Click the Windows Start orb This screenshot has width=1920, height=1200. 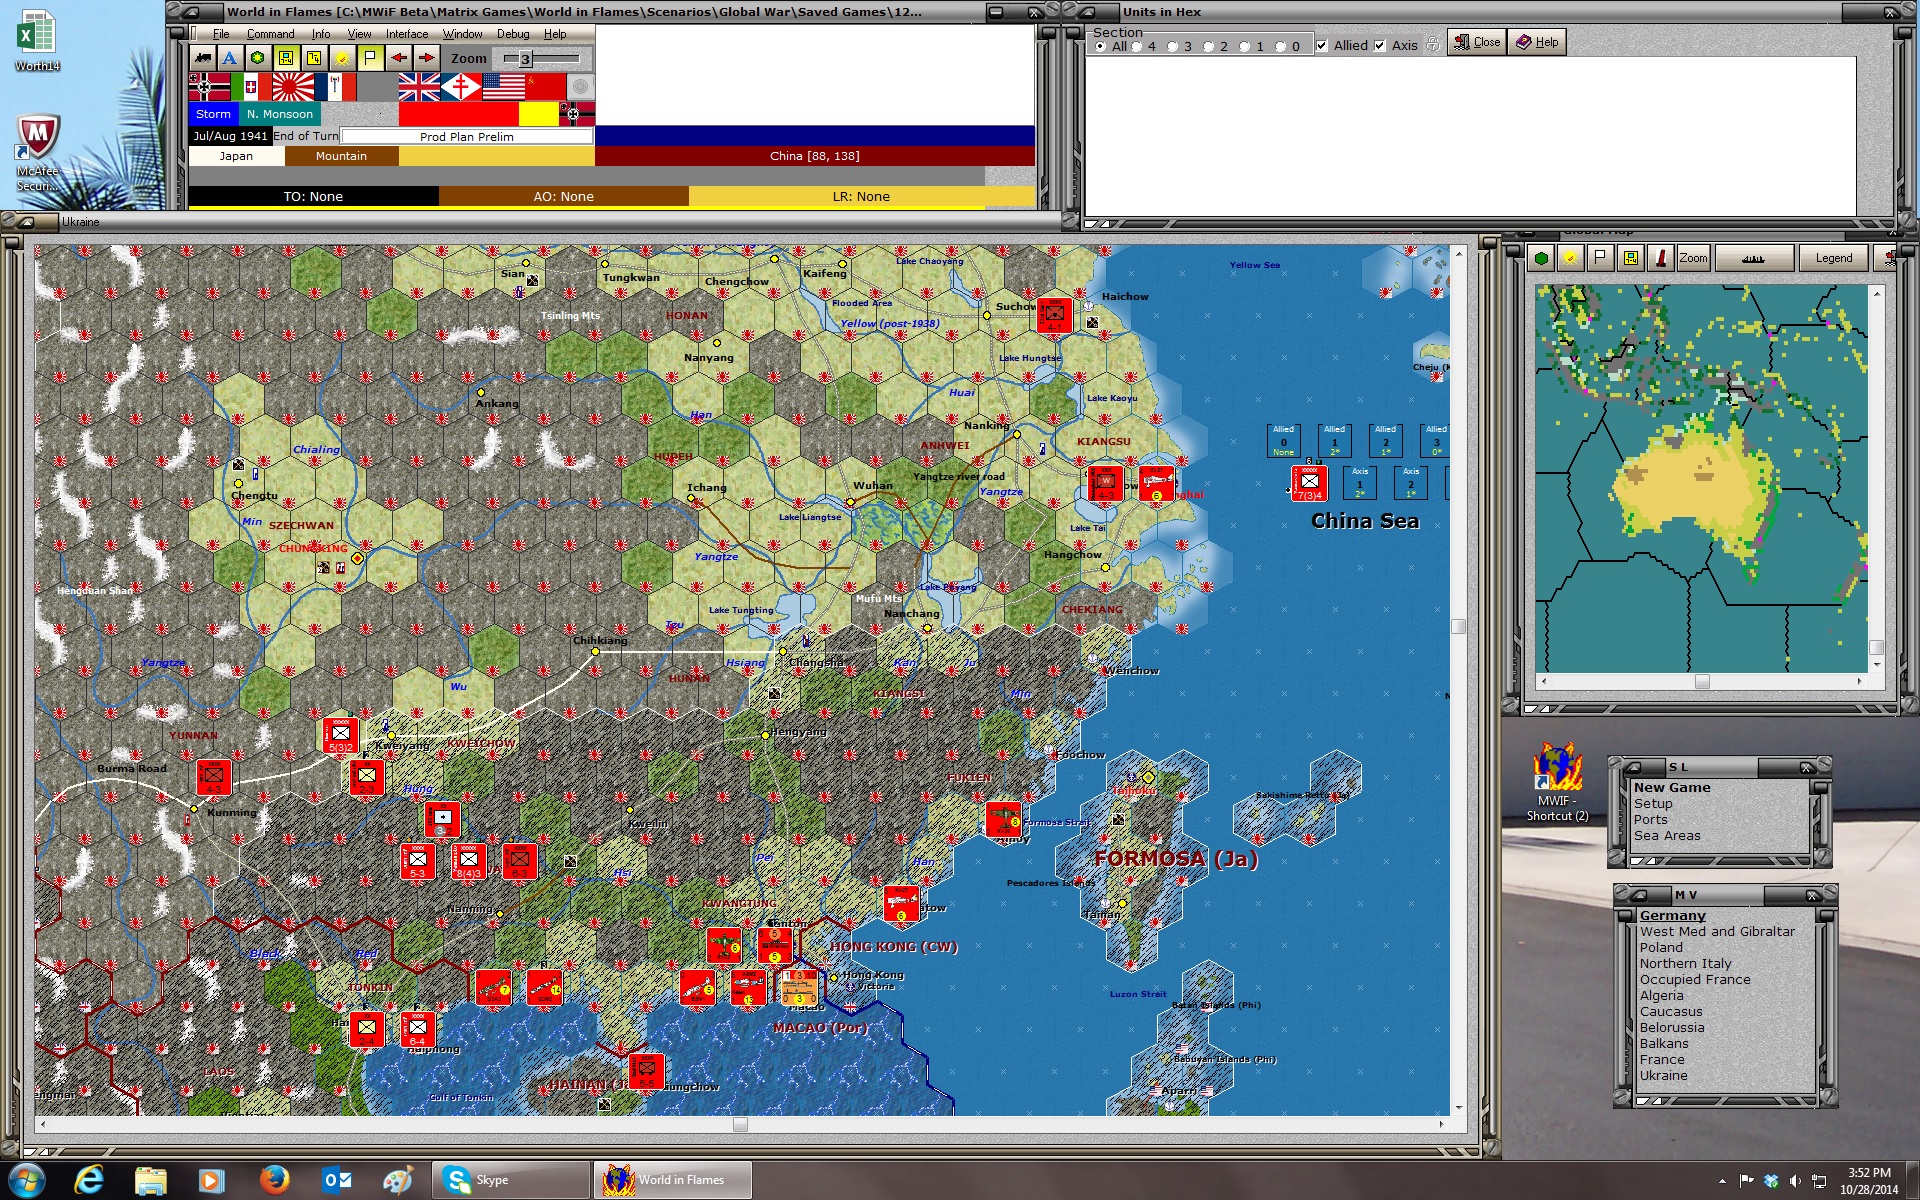(x=27, y=1180)
